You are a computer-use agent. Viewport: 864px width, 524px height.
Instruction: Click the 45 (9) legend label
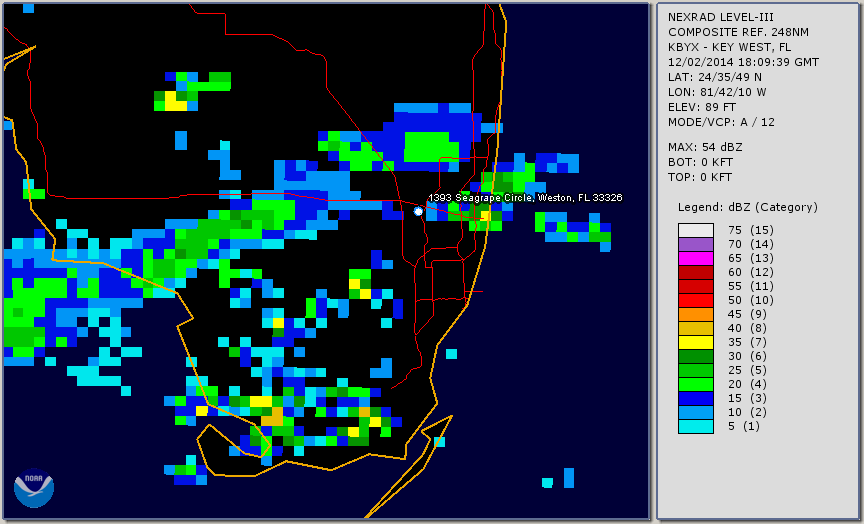coord(747,314)
